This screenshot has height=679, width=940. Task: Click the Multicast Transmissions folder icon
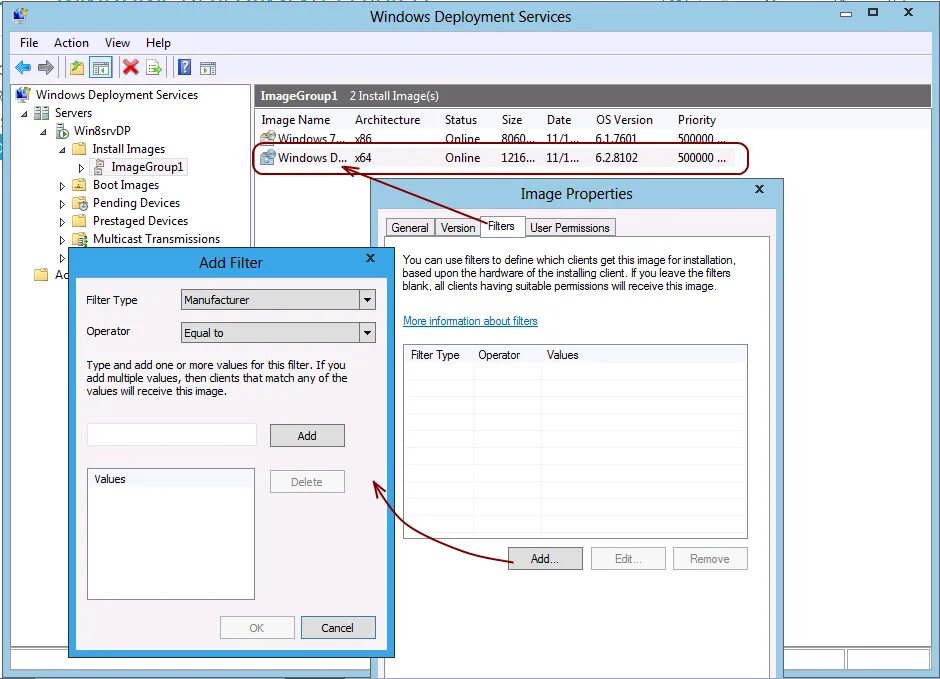coord(80,239)
